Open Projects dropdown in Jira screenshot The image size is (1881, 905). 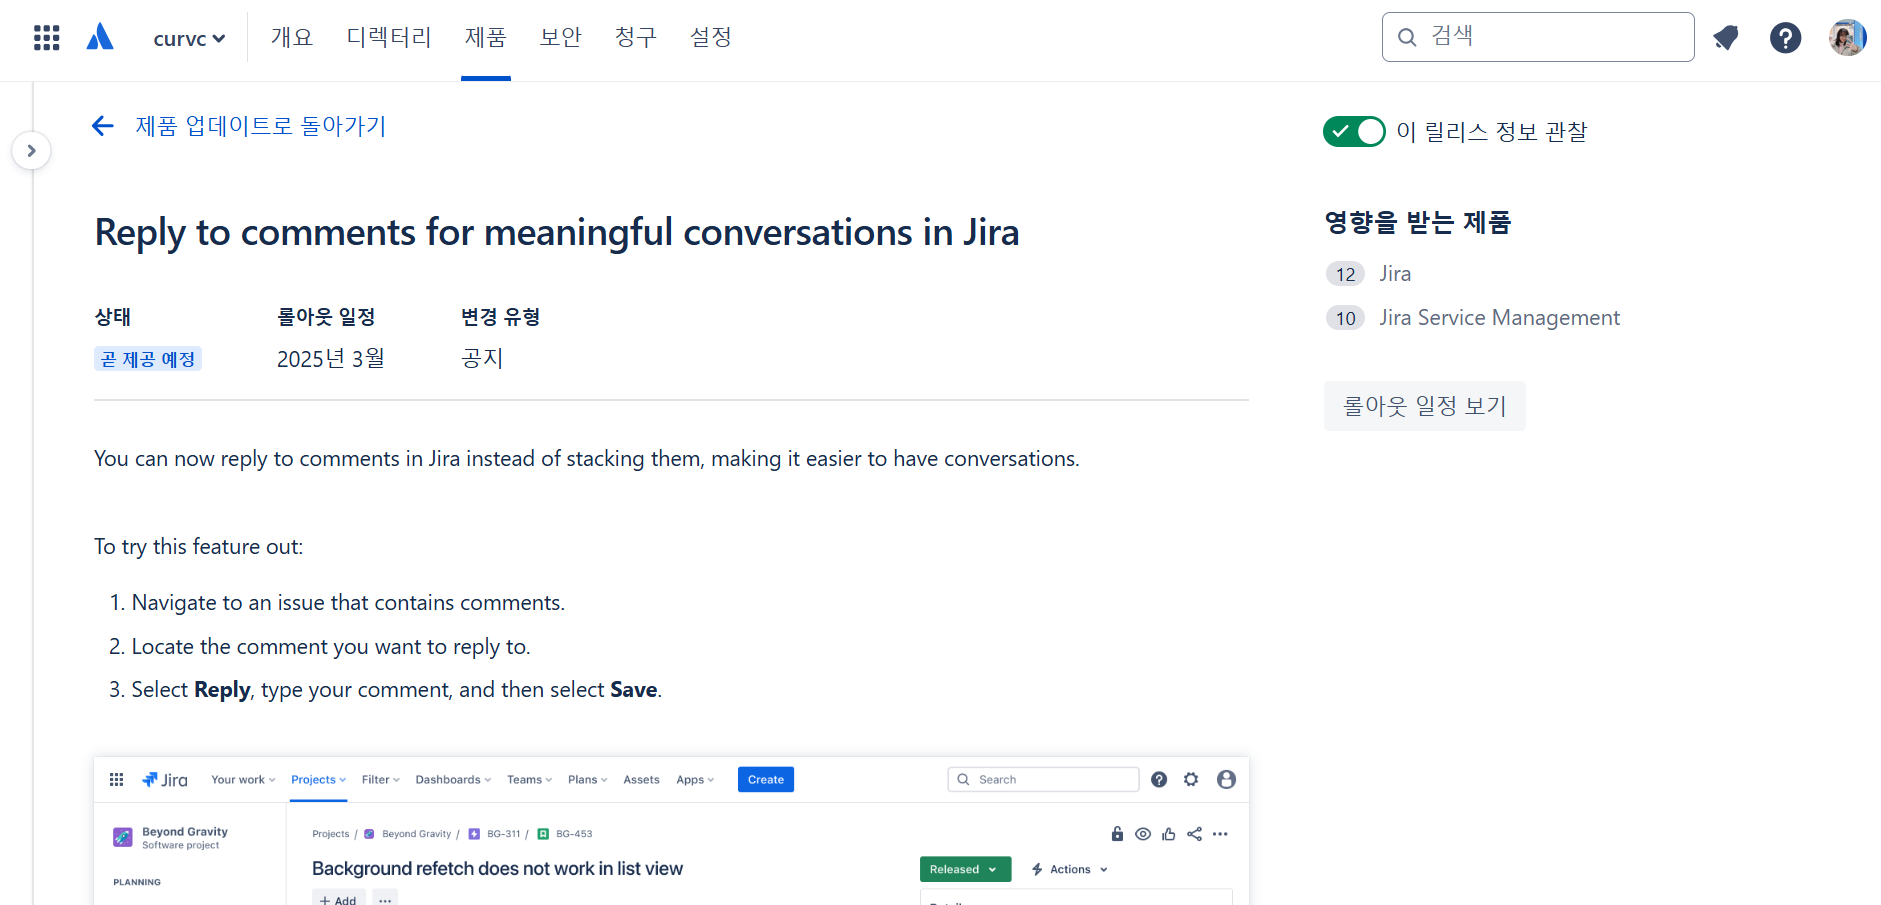319,780
